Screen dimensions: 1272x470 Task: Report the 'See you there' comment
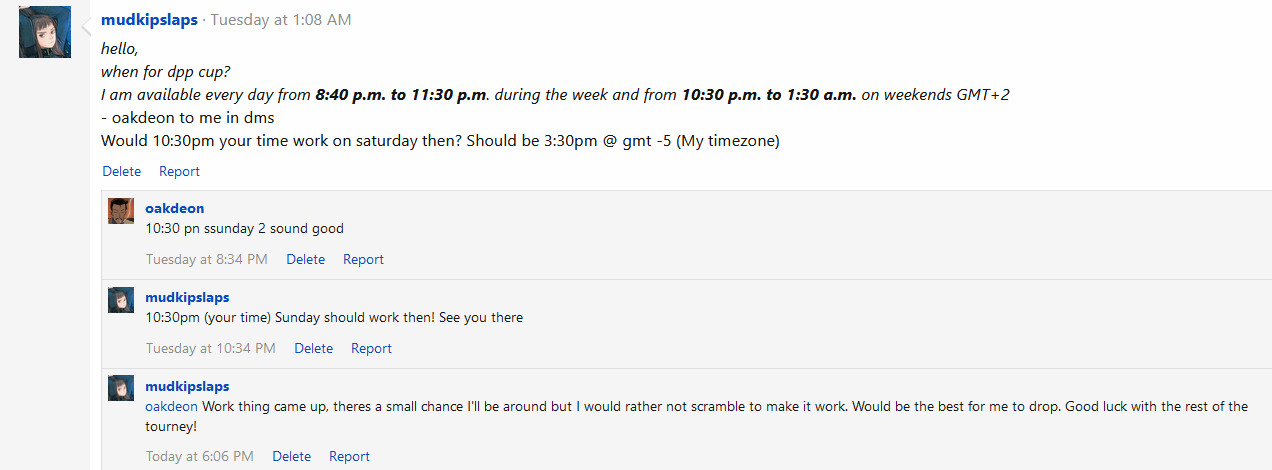tap(371, 348)
